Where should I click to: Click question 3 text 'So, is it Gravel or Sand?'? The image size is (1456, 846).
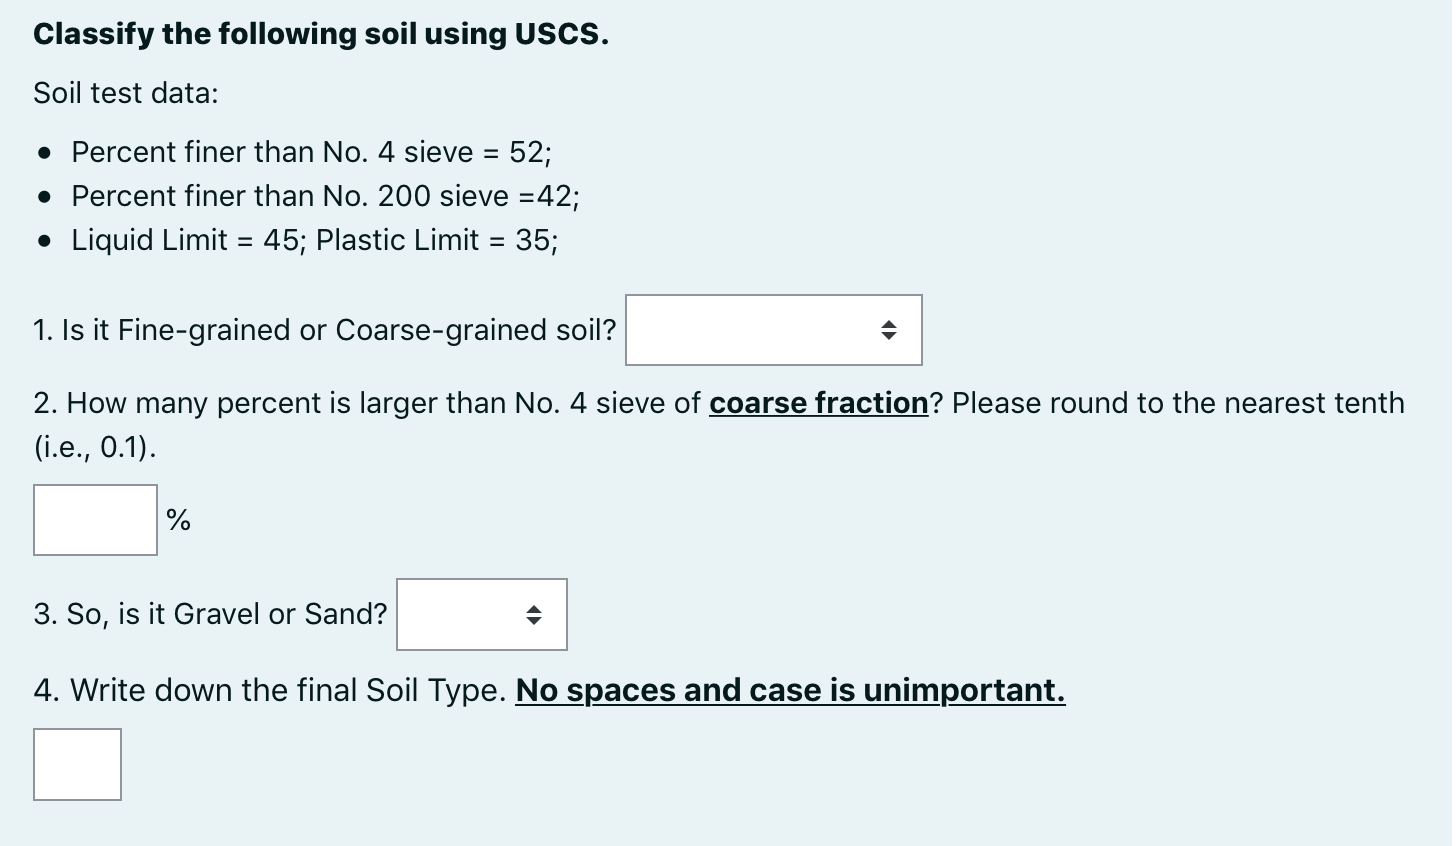(210, 614)
